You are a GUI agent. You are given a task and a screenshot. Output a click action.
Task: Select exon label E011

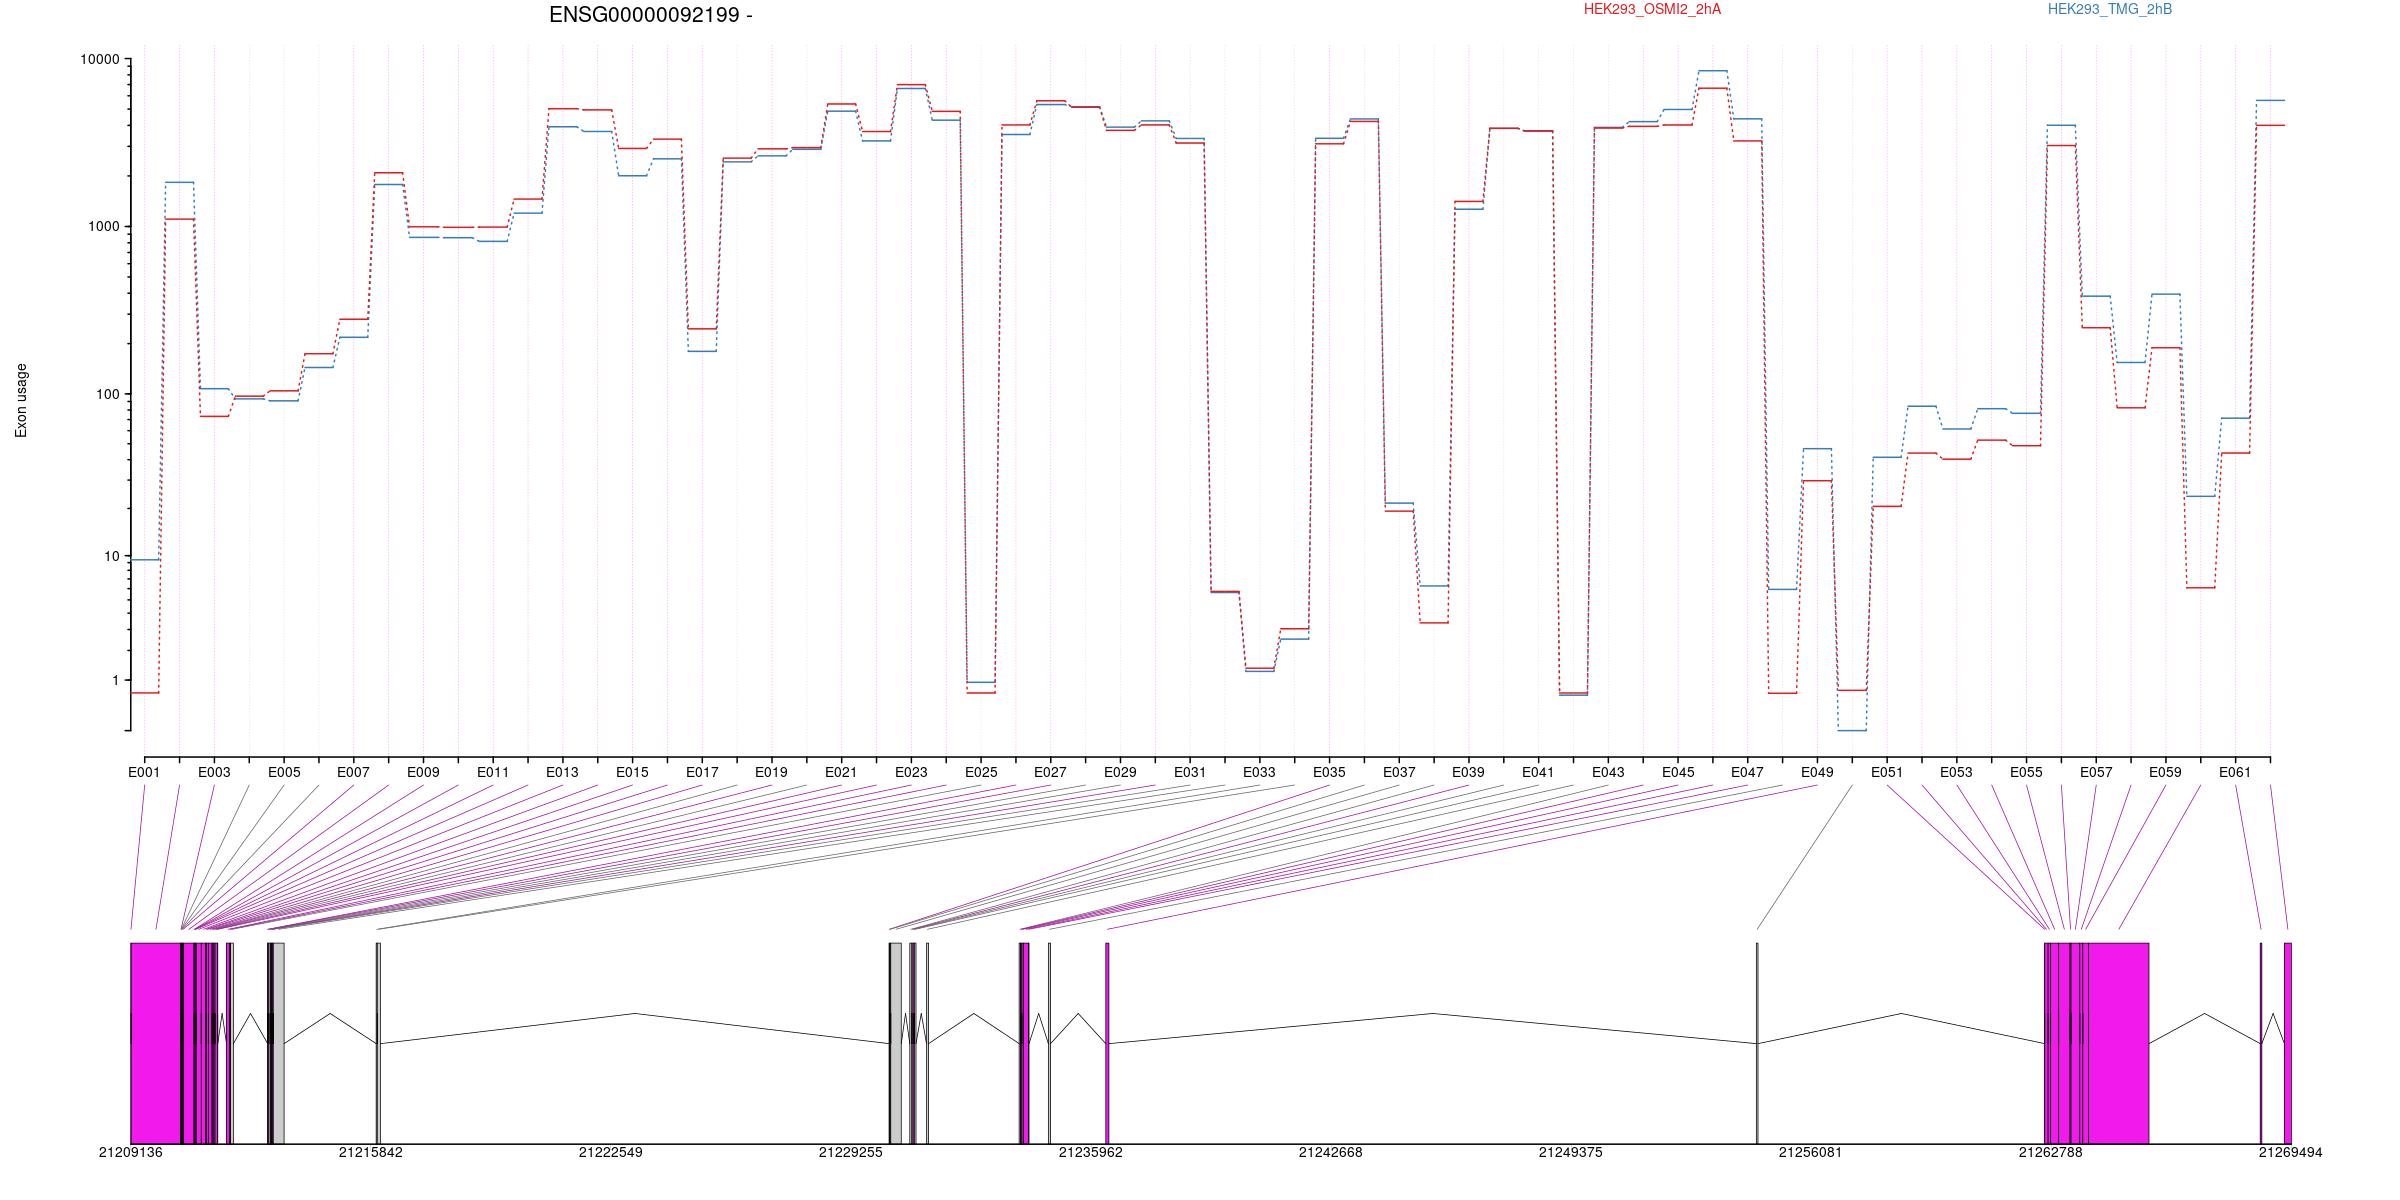(493, 772)
